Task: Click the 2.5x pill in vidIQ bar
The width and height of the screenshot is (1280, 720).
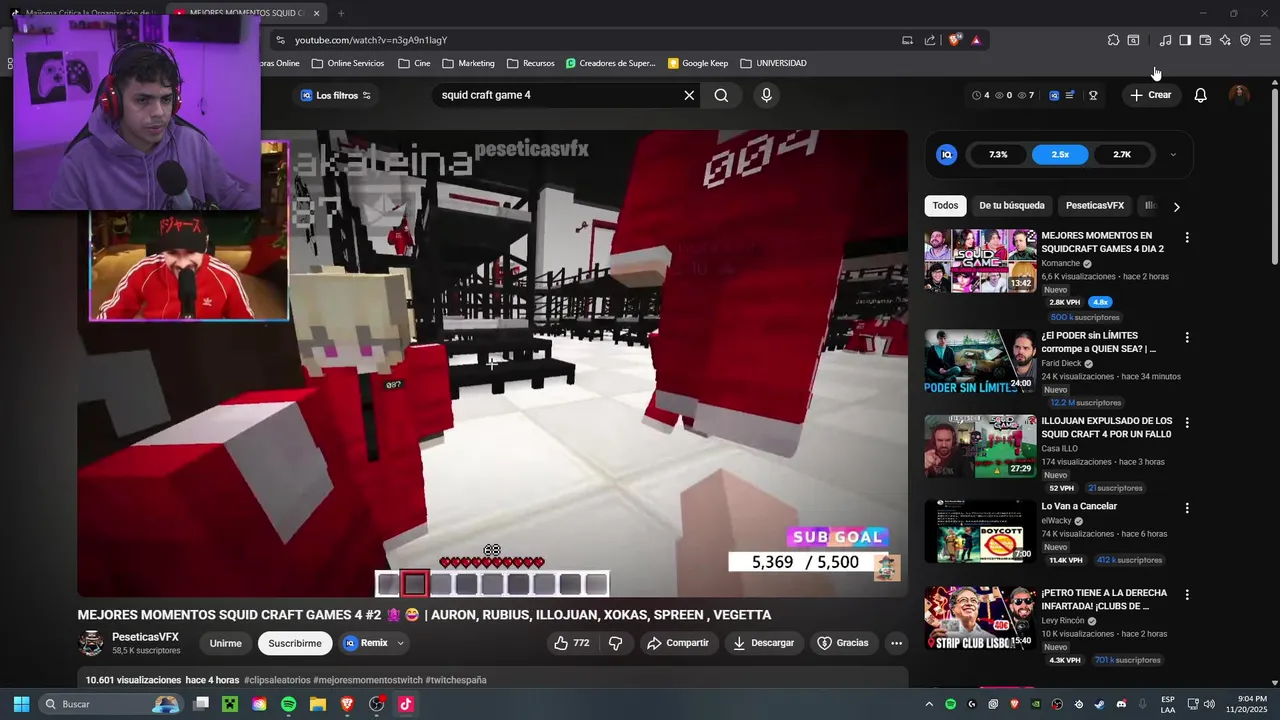Action: tap(1060, 155)
